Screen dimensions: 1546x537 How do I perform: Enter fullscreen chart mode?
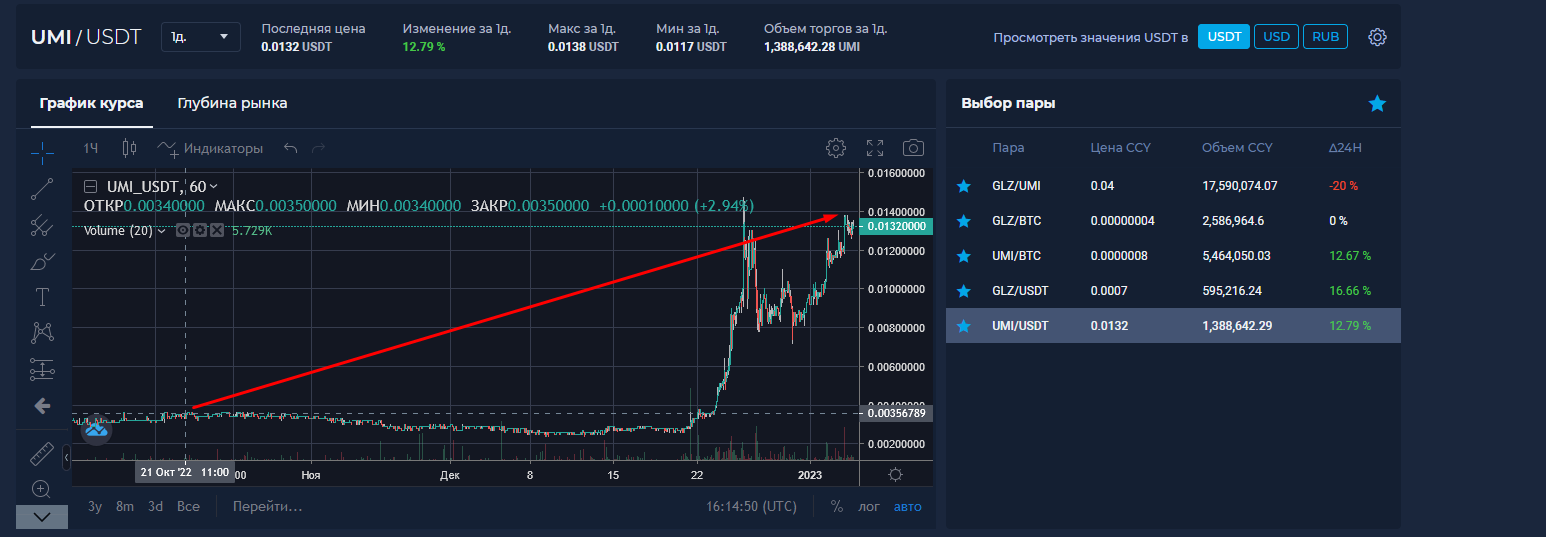coord(875,148)
